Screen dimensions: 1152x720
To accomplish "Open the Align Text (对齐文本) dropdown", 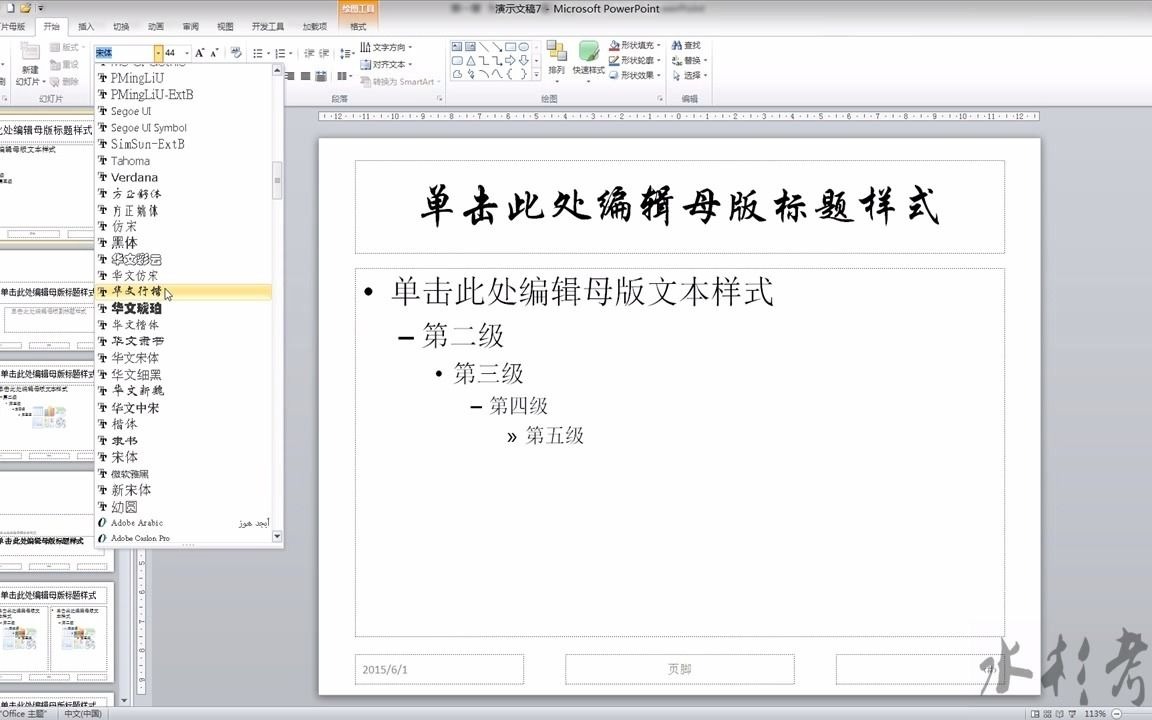I will coord(385,64).
